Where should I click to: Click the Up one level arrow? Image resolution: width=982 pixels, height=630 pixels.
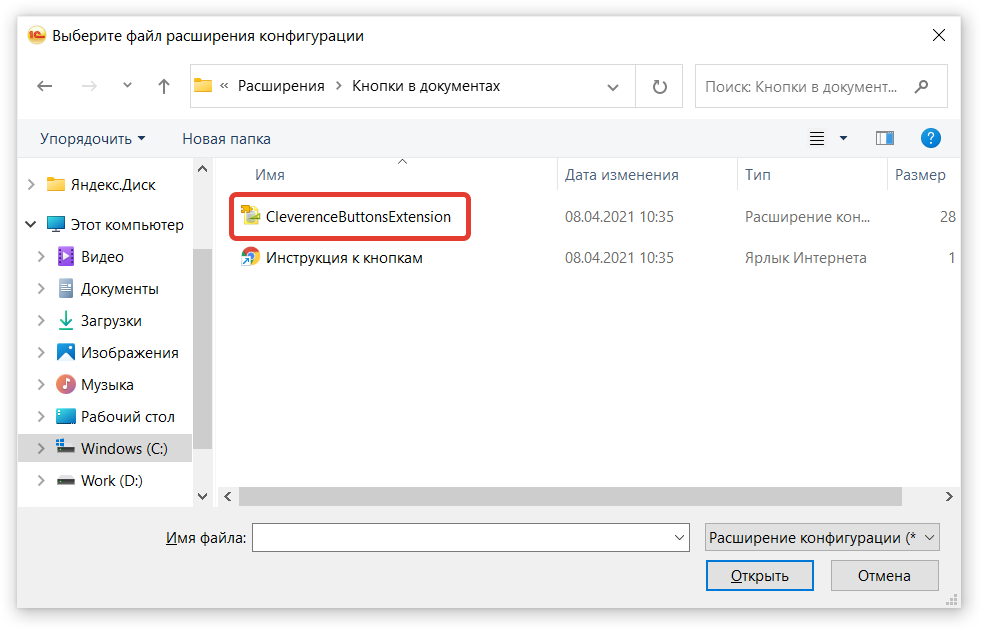point(164,87)
